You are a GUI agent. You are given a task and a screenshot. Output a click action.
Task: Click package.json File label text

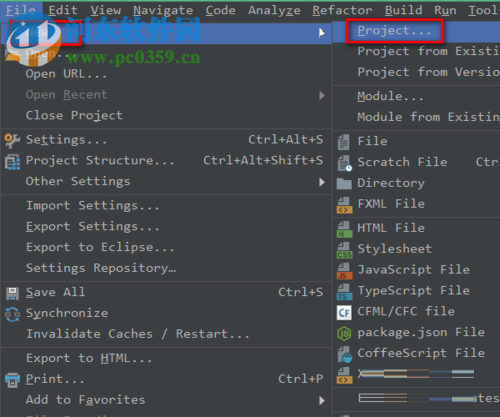(x=421, y=332)
